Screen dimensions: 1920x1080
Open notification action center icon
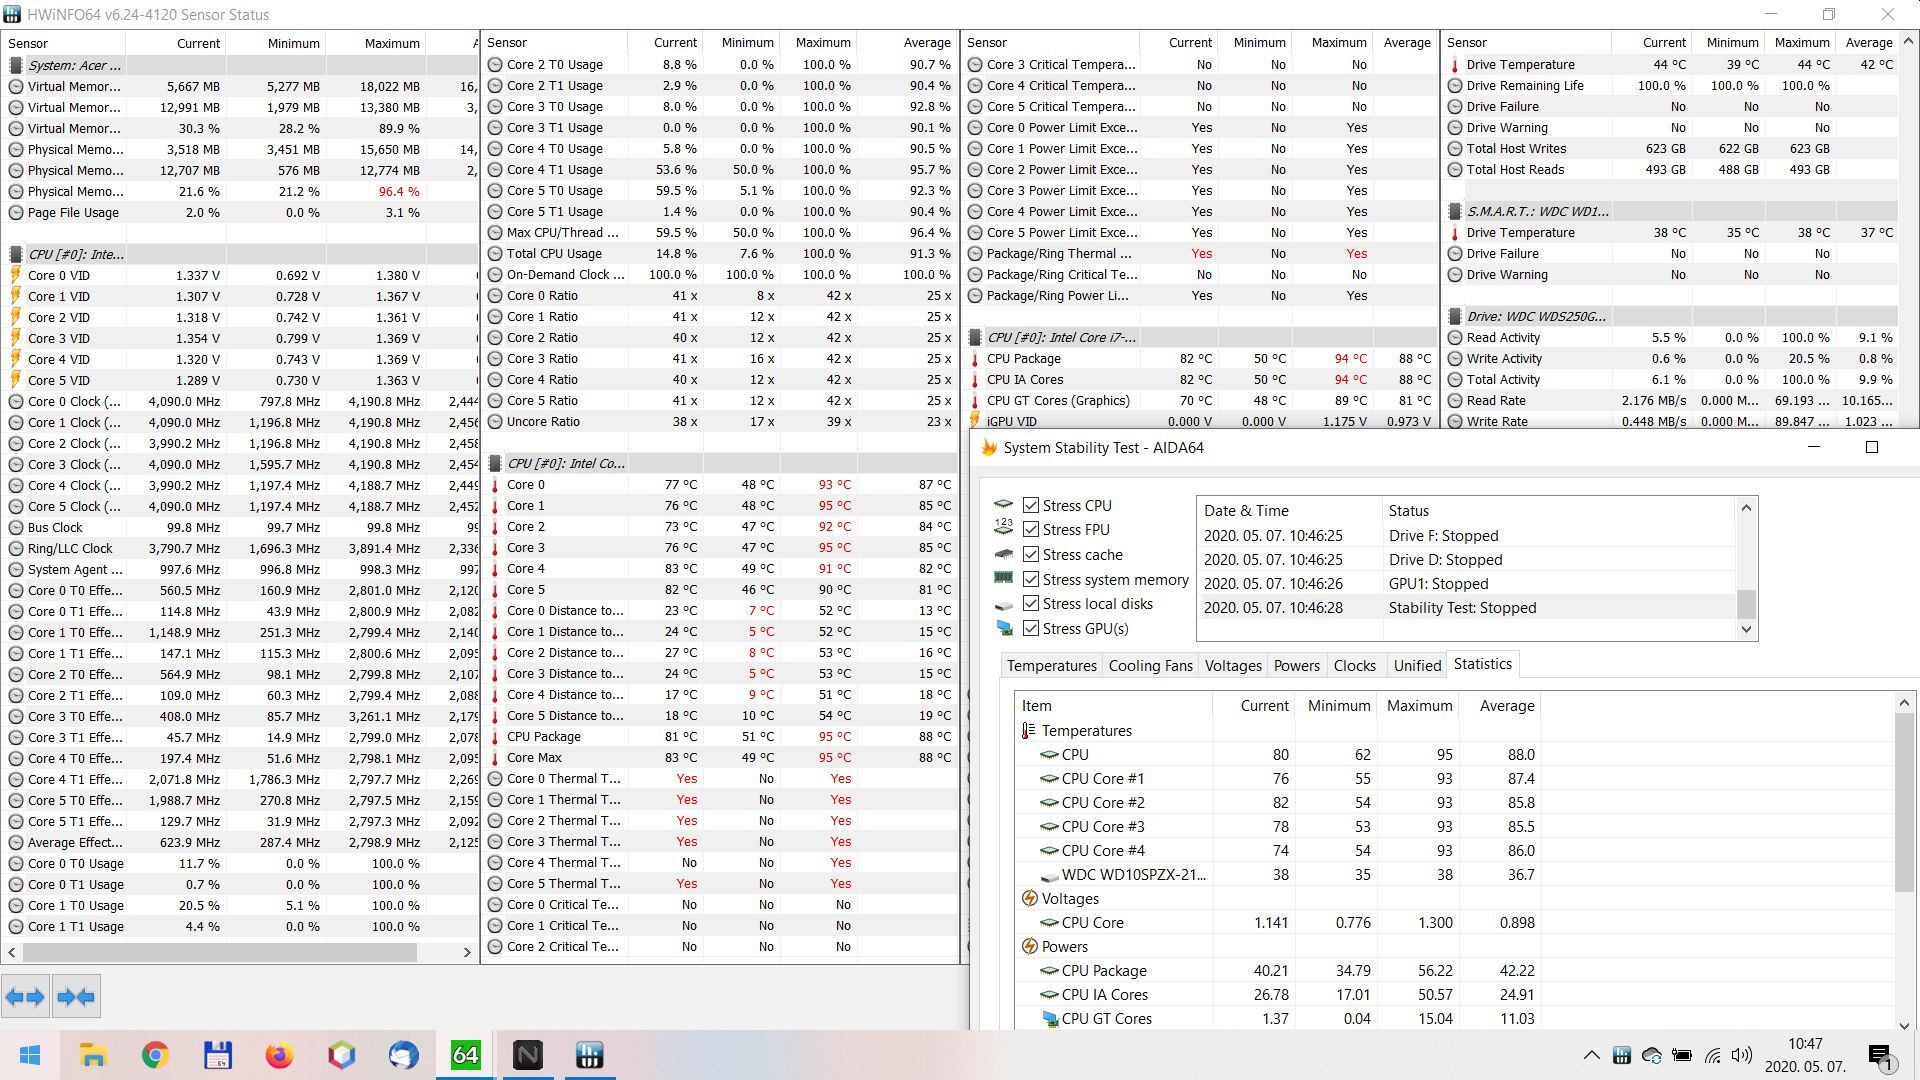1880,1055
